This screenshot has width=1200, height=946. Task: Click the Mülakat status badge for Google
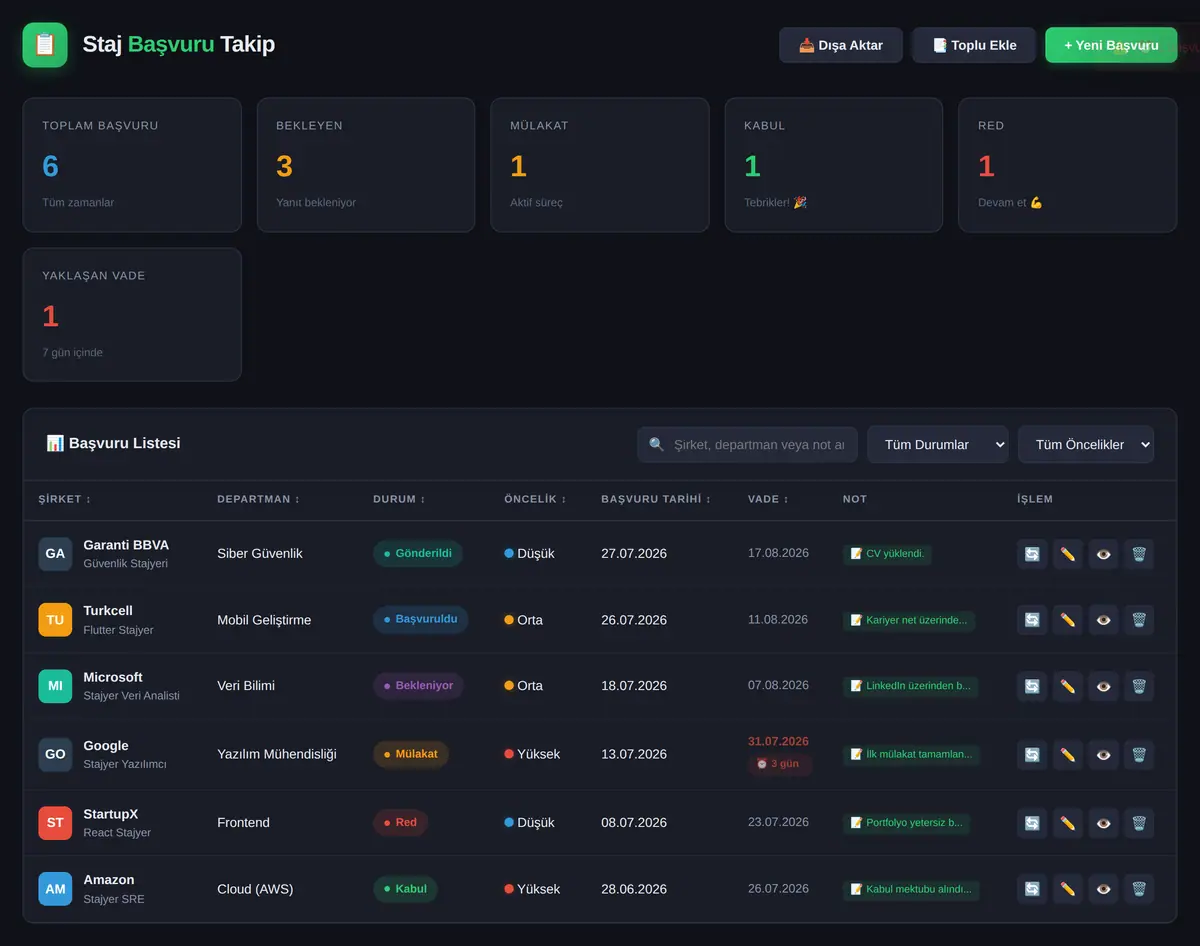411,754
